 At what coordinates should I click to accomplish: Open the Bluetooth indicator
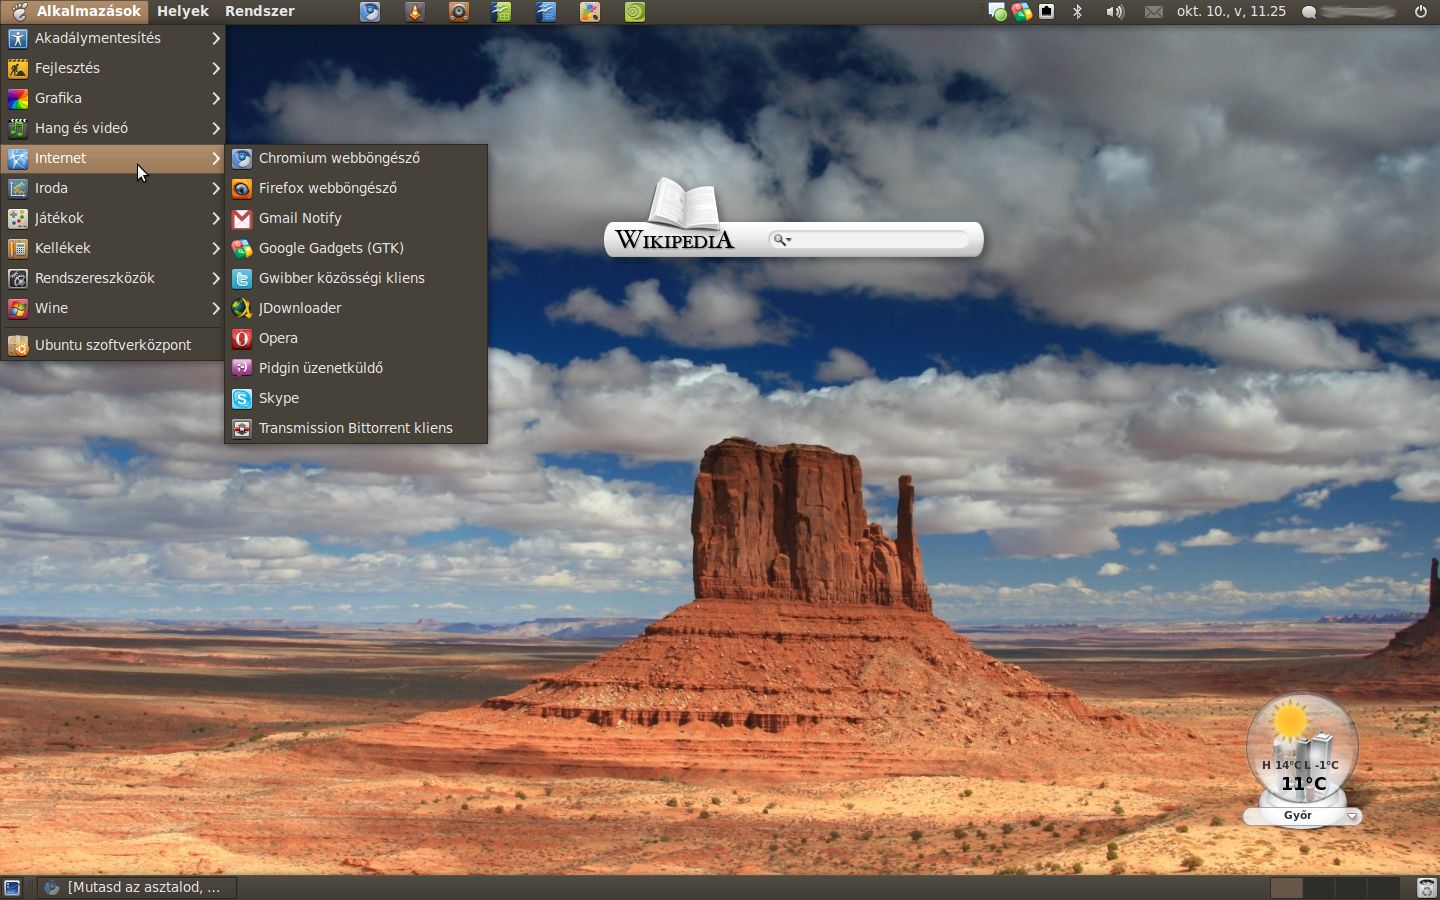pos(1077,12)
